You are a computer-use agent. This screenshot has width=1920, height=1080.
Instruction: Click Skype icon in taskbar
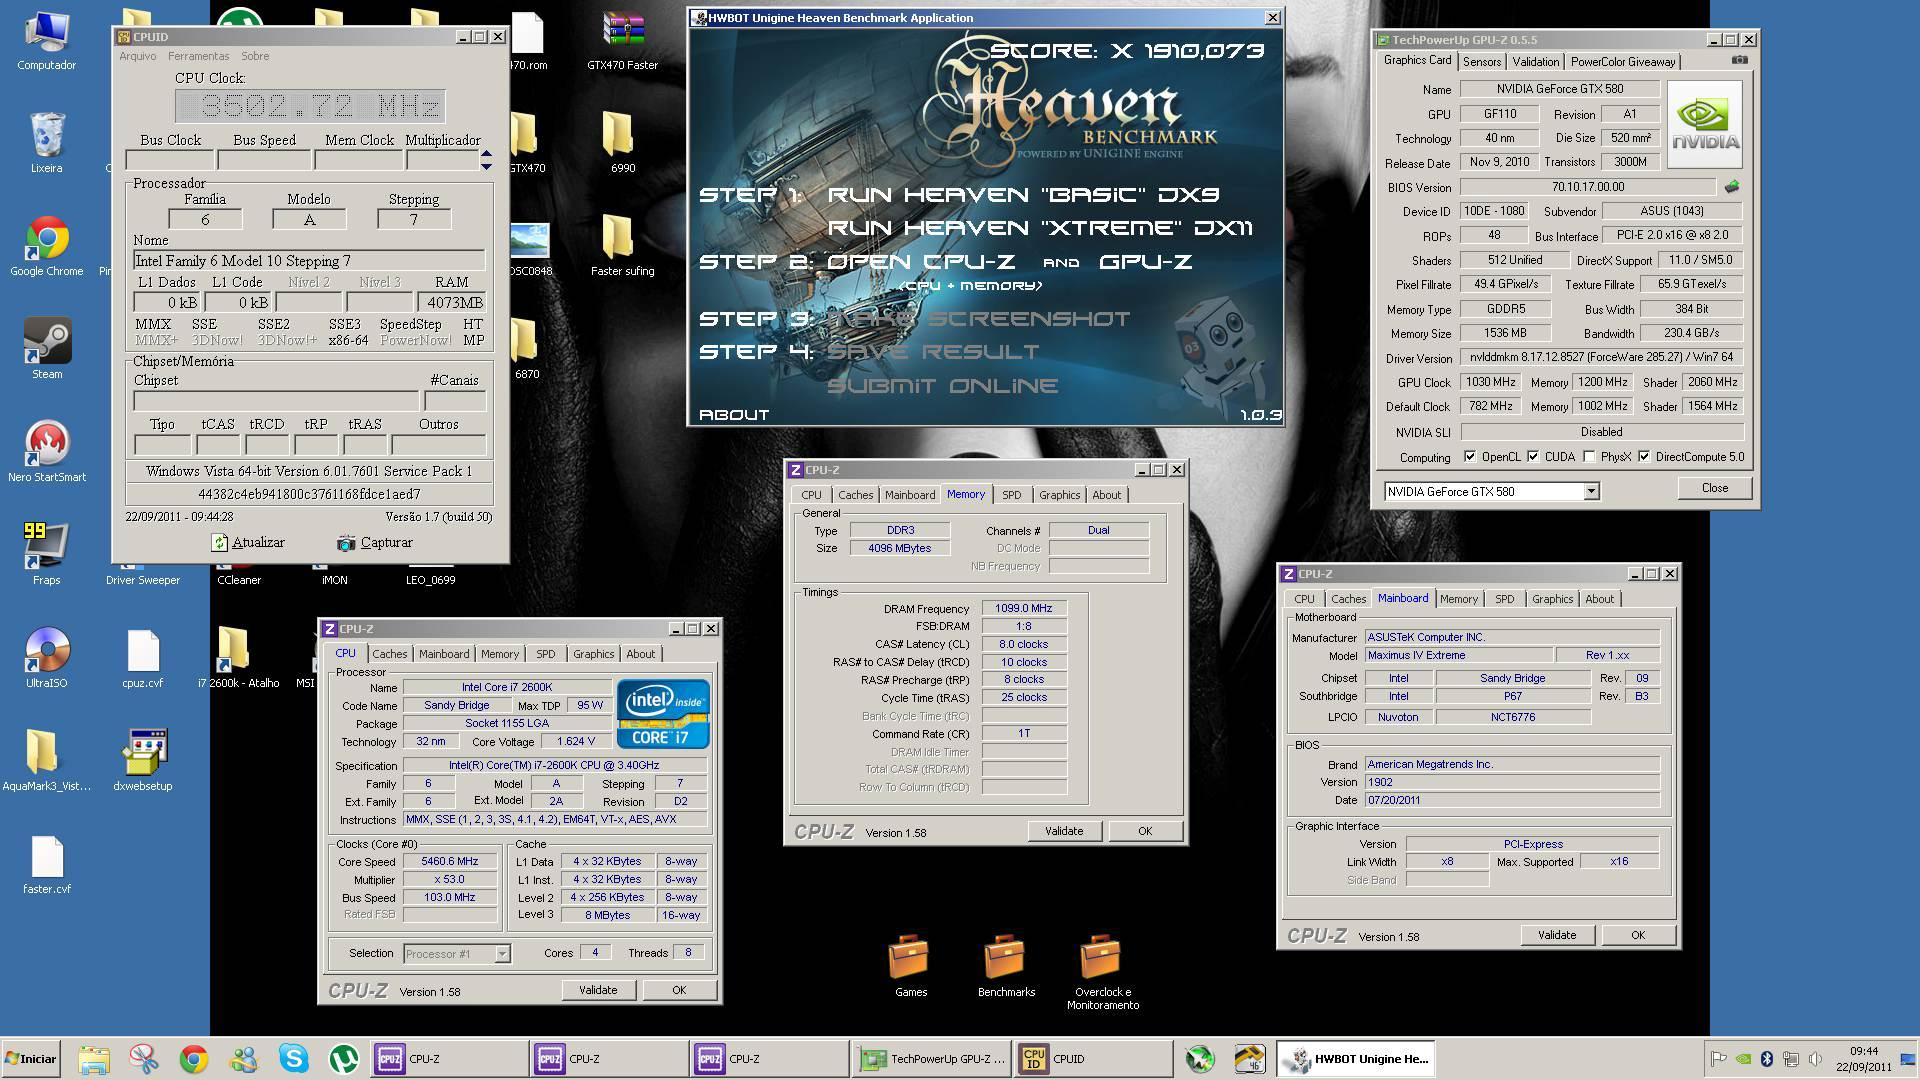[x=293, y=1058]
